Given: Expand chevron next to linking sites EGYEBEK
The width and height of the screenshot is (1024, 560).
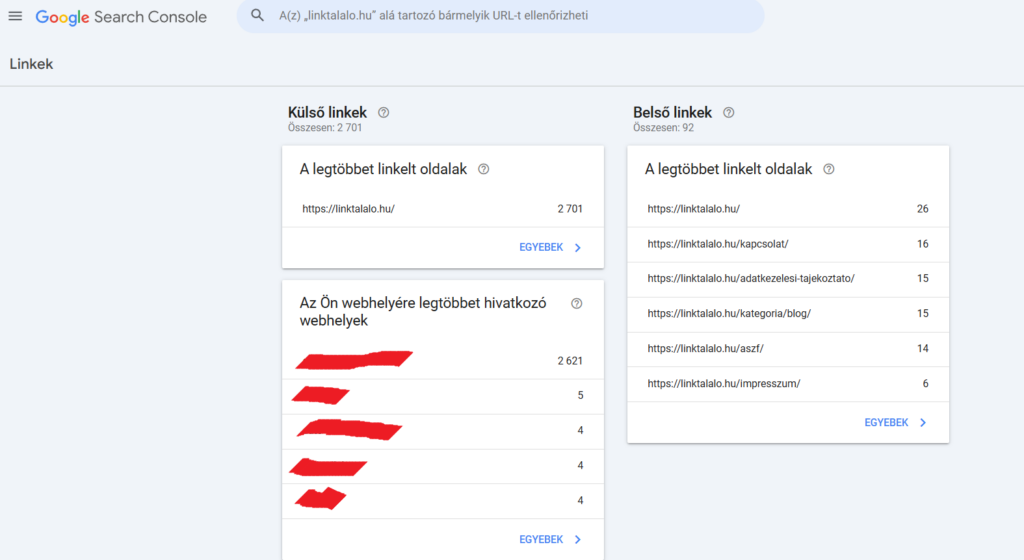Looking at the screenshot, I should point(577,539).
